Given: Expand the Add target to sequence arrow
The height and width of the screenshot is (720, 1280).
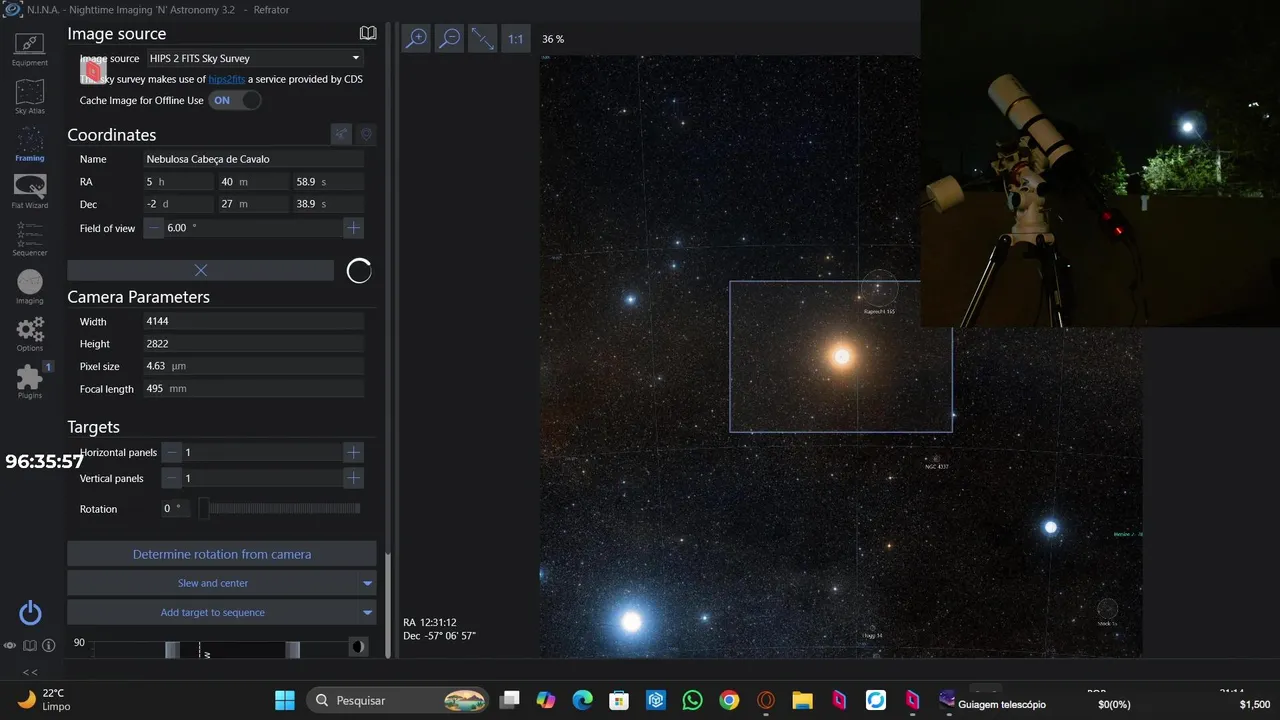Looking at the screenshot, I should pyautogui.click(x=367, y=612).
